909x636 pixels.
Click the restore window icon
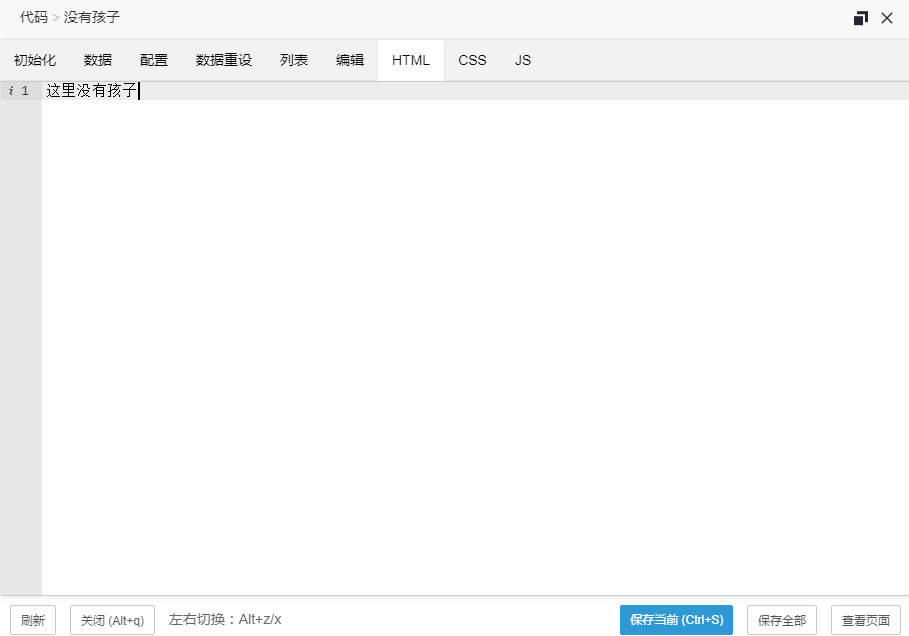tap(861, 18)
